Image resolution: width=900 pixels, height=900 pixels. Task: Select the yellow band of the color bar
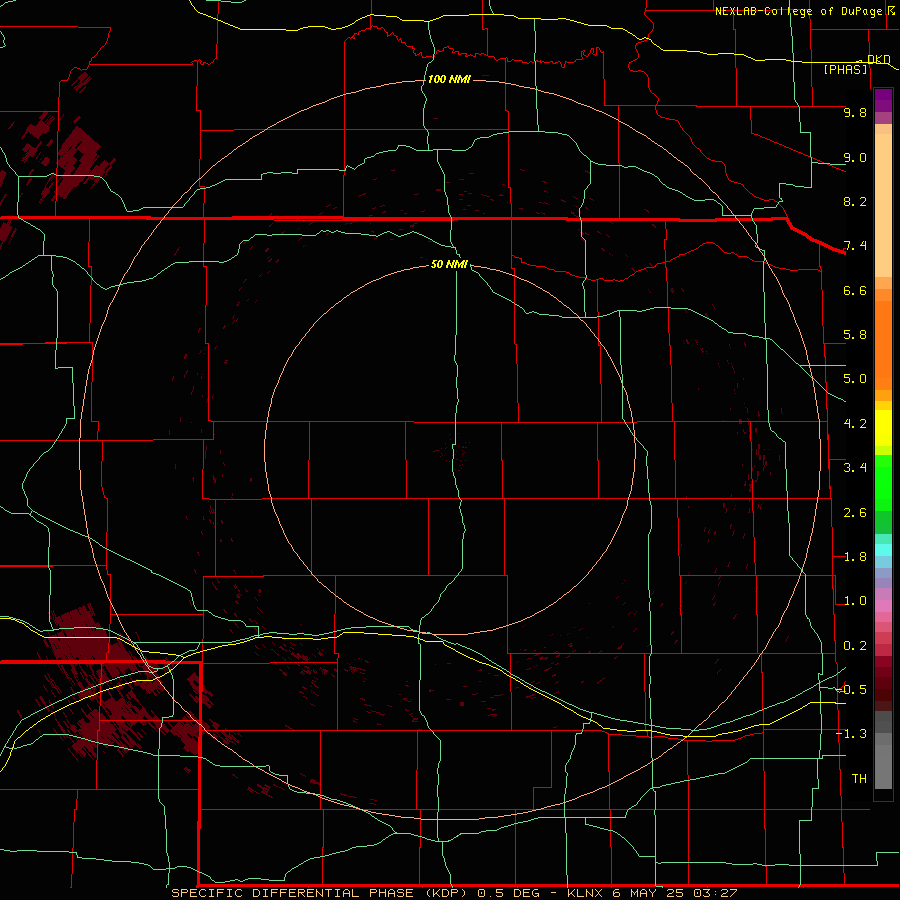[883, 428]
